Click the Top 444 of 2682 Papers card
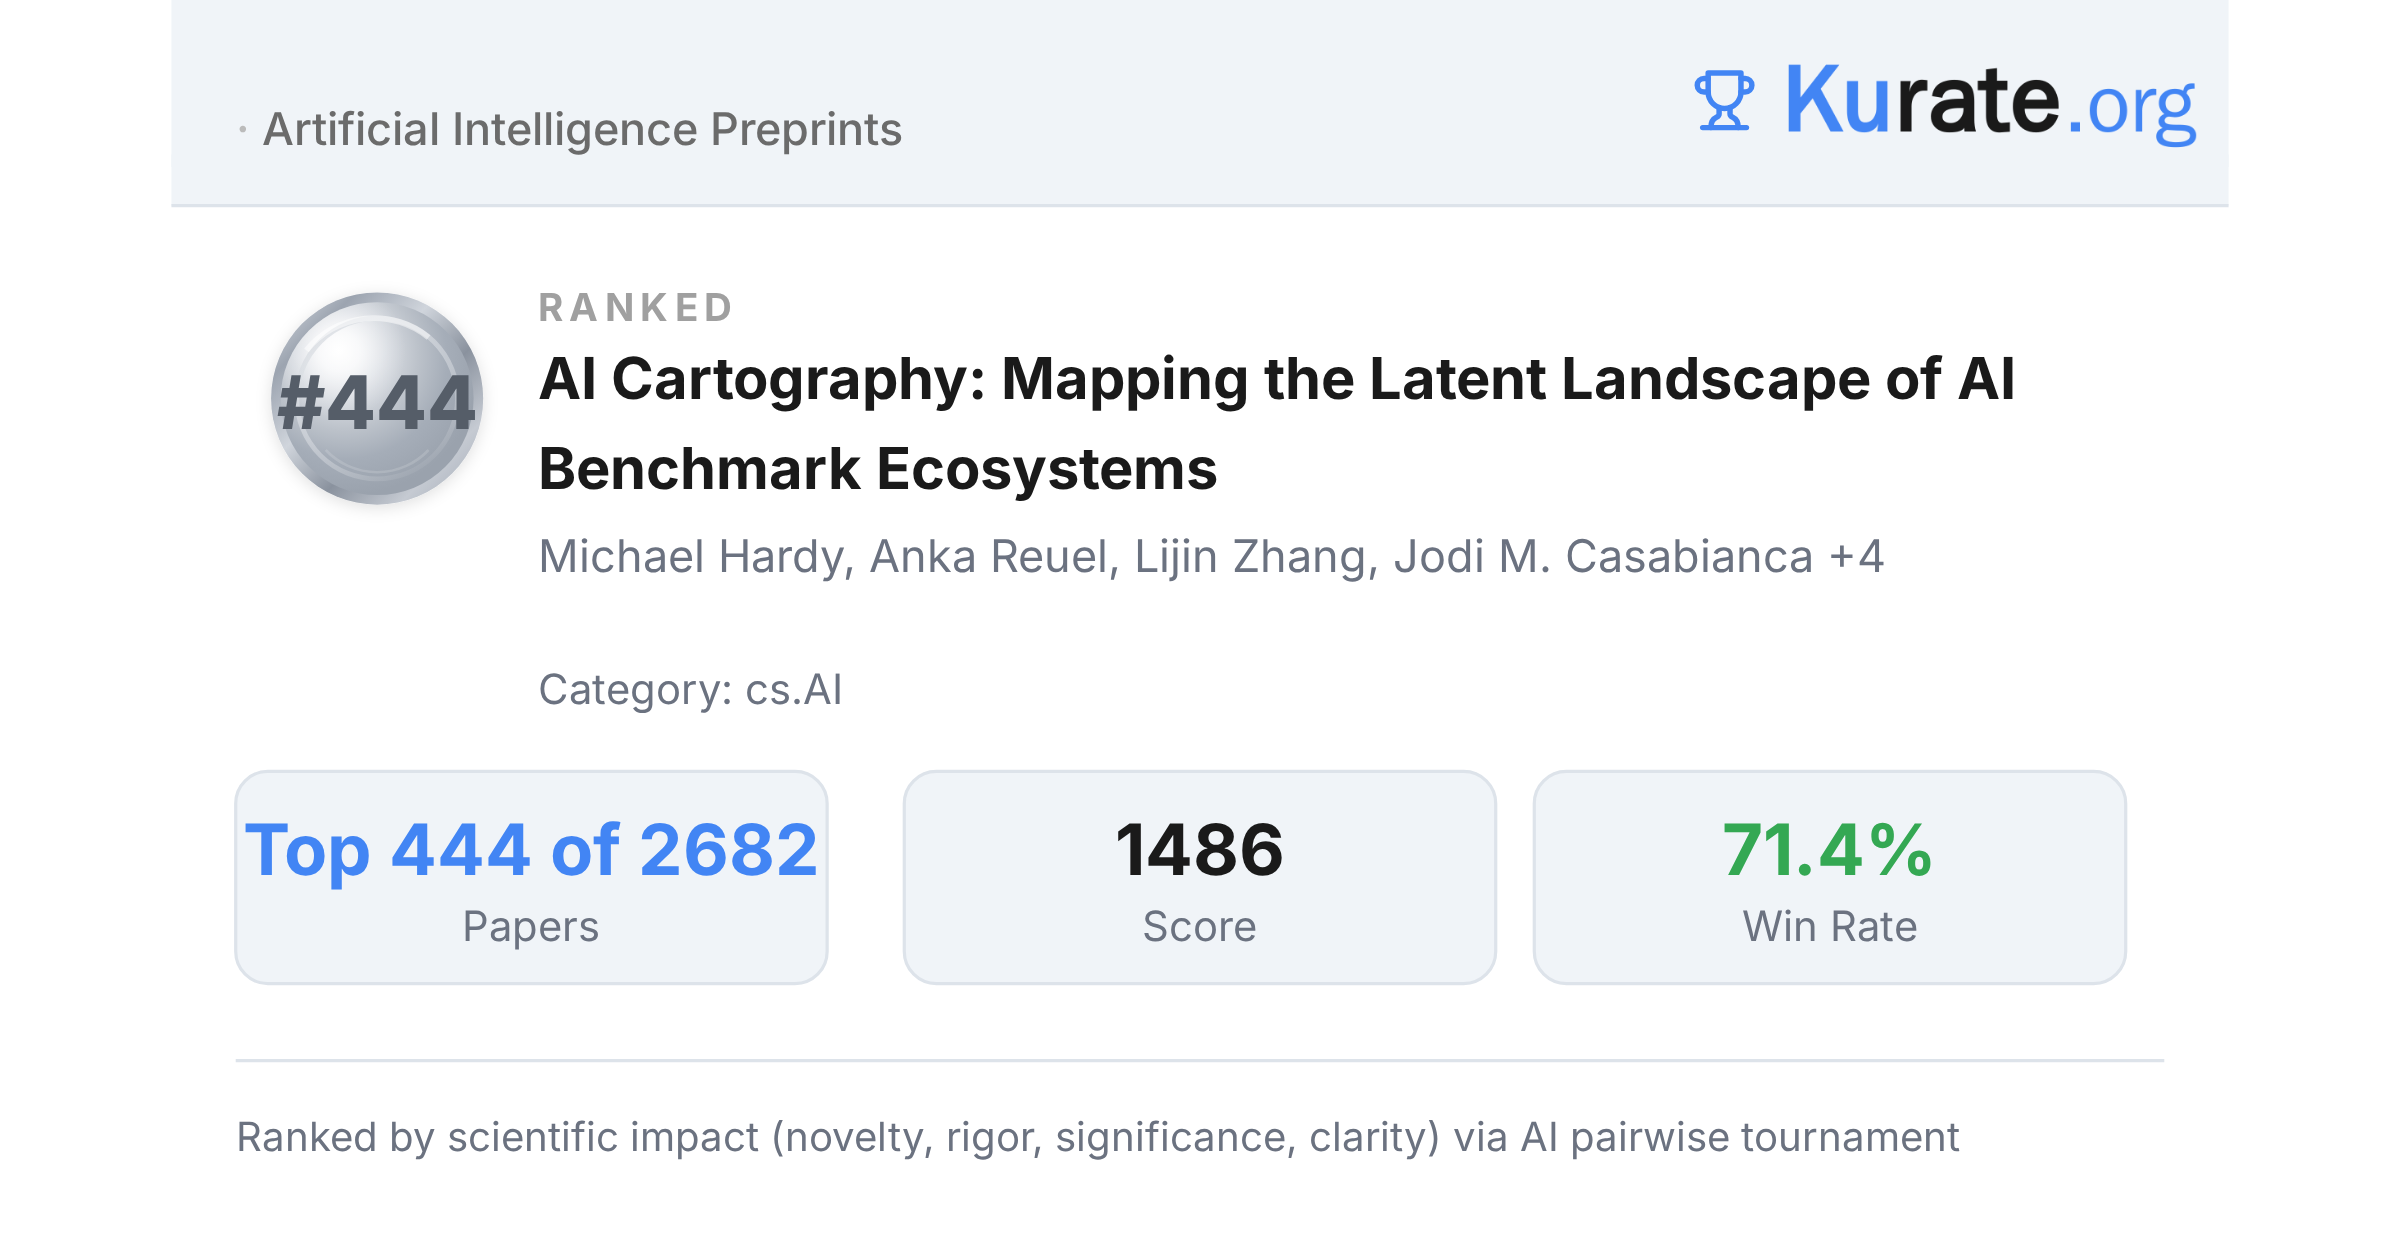This screenshot has width=2400, height=1260. [531, 877]
